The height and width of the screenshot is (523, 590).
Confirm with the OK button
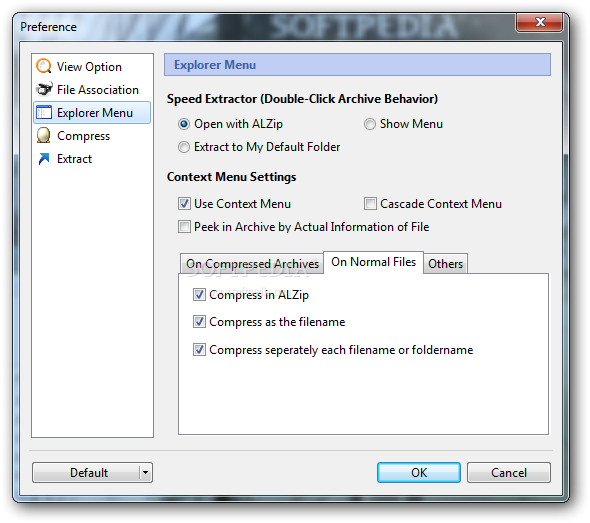click(419, 473)
